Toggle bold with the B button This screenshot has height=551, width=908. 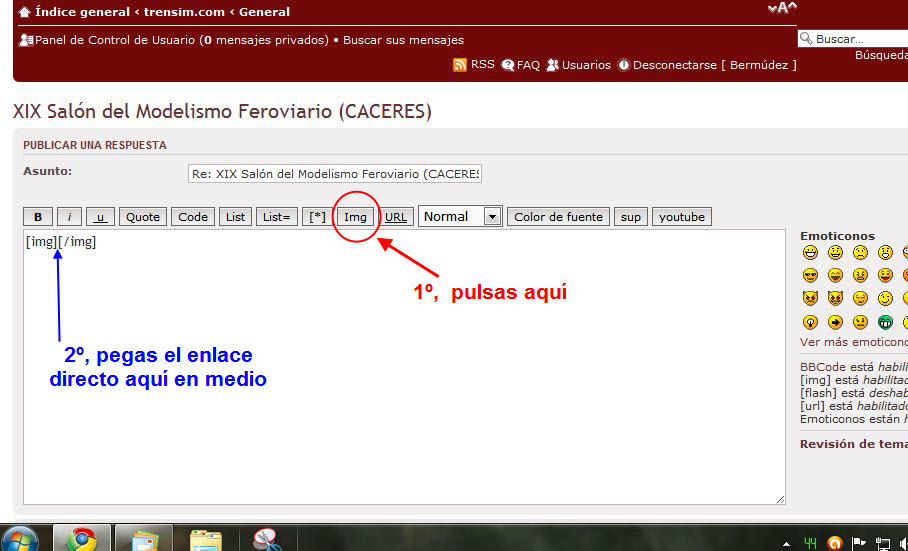38,217
